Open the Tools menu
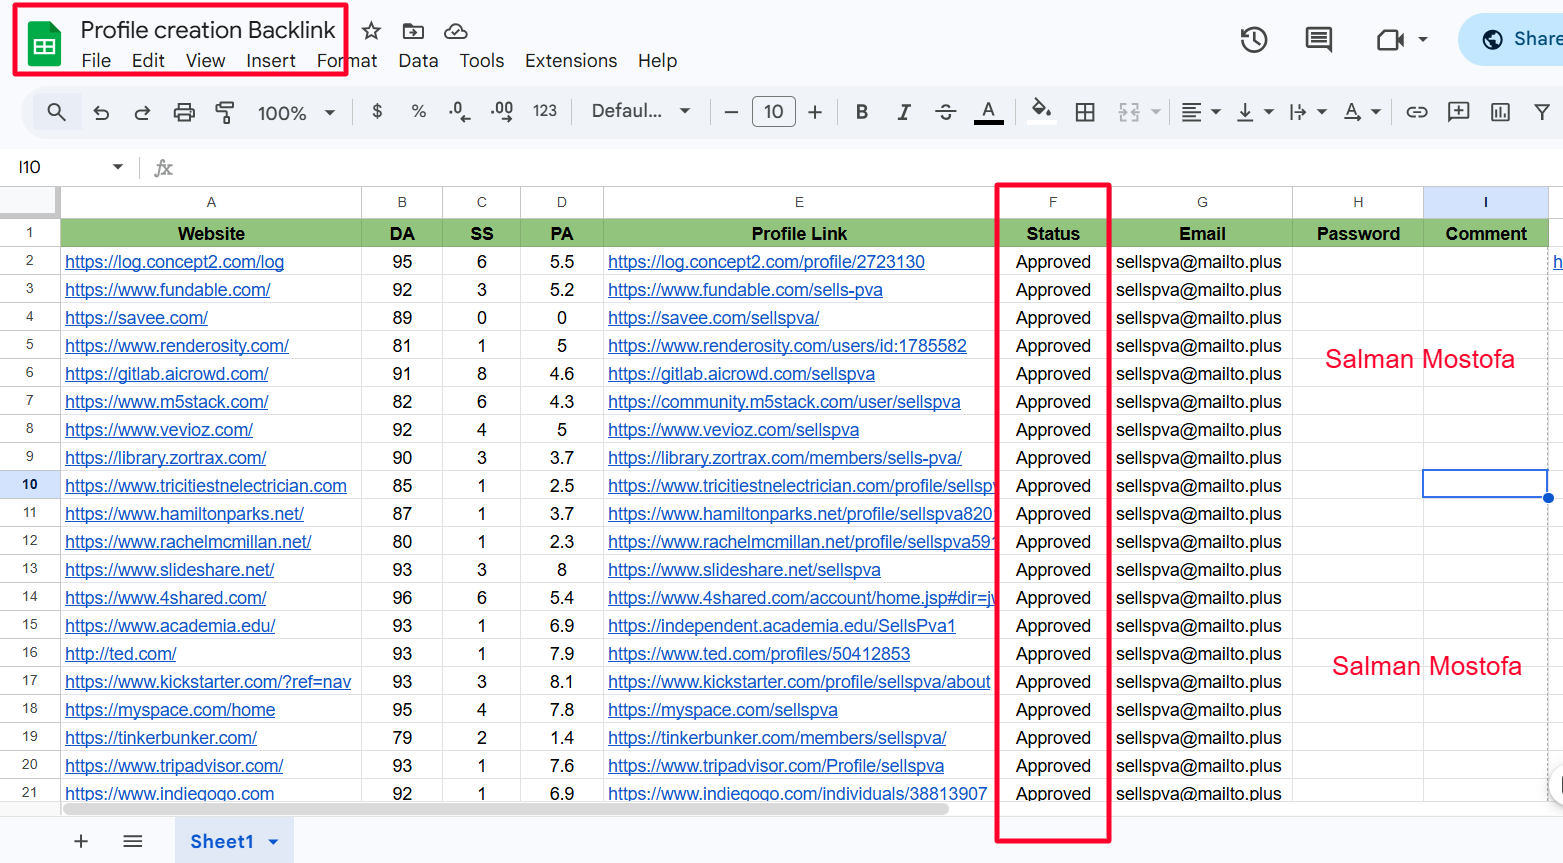Image resolution: width=1563 pixels, height=863 pixels. coord(482,61)
